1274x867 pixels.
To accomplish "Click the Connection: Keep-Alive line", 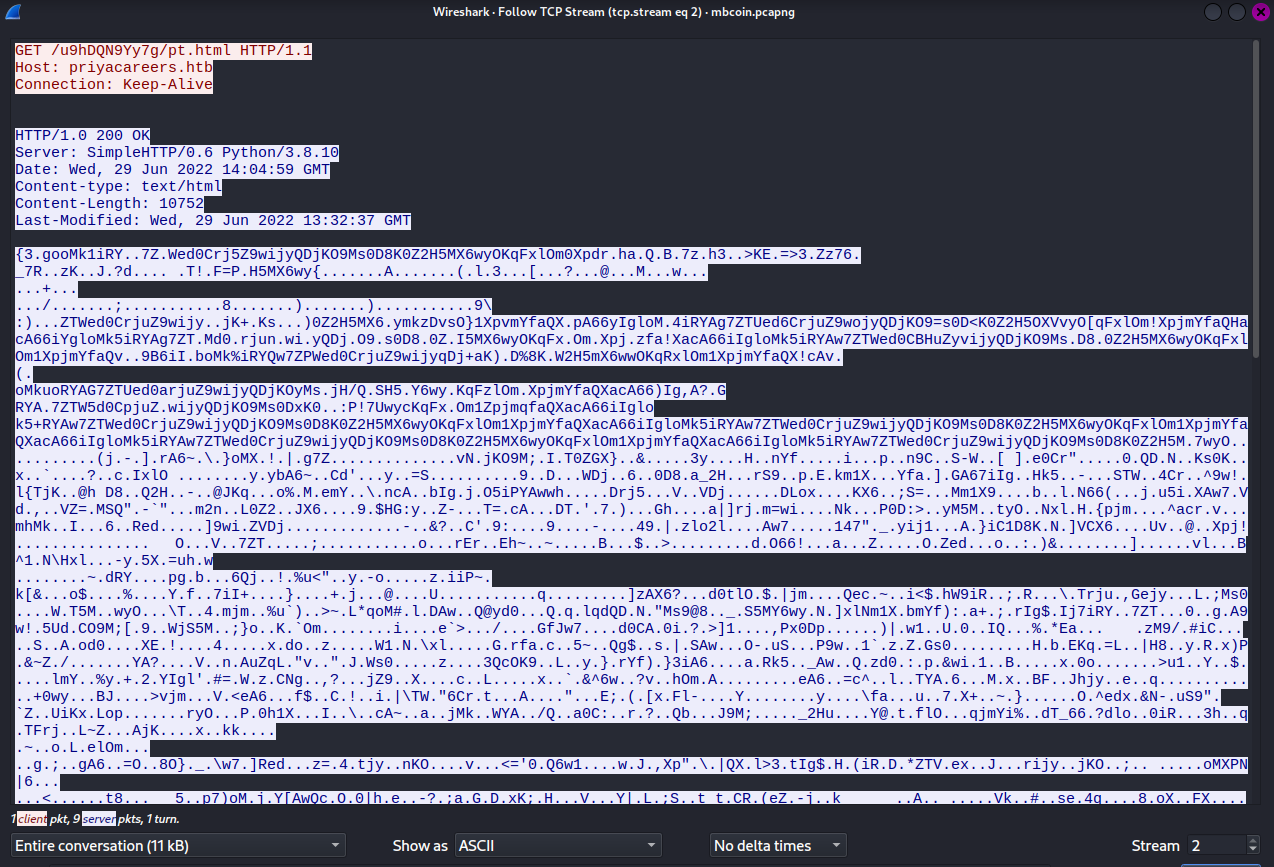I will click(114, 84).
